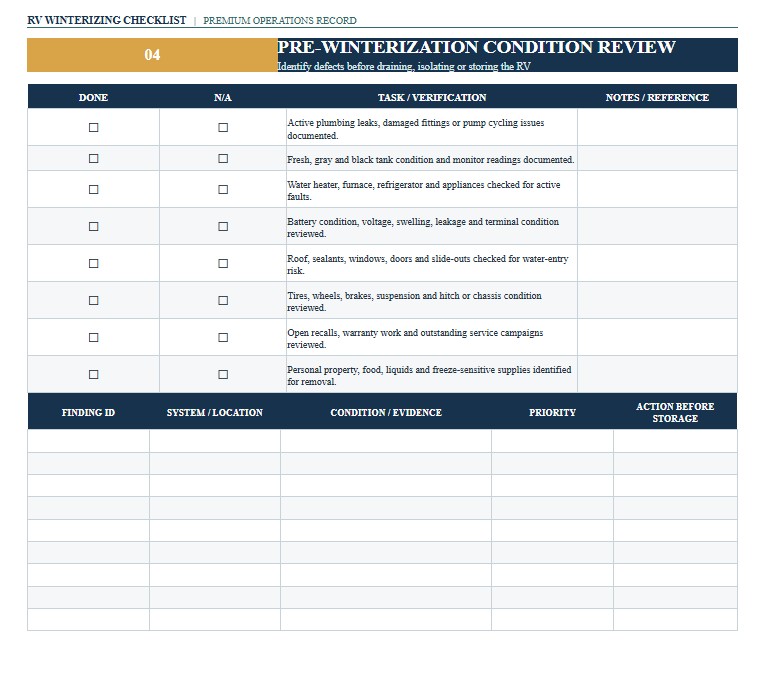Viewport: 772px width, 679px height.
Task: Check N/A for open recalls, warranty work row
Action: 223,337
